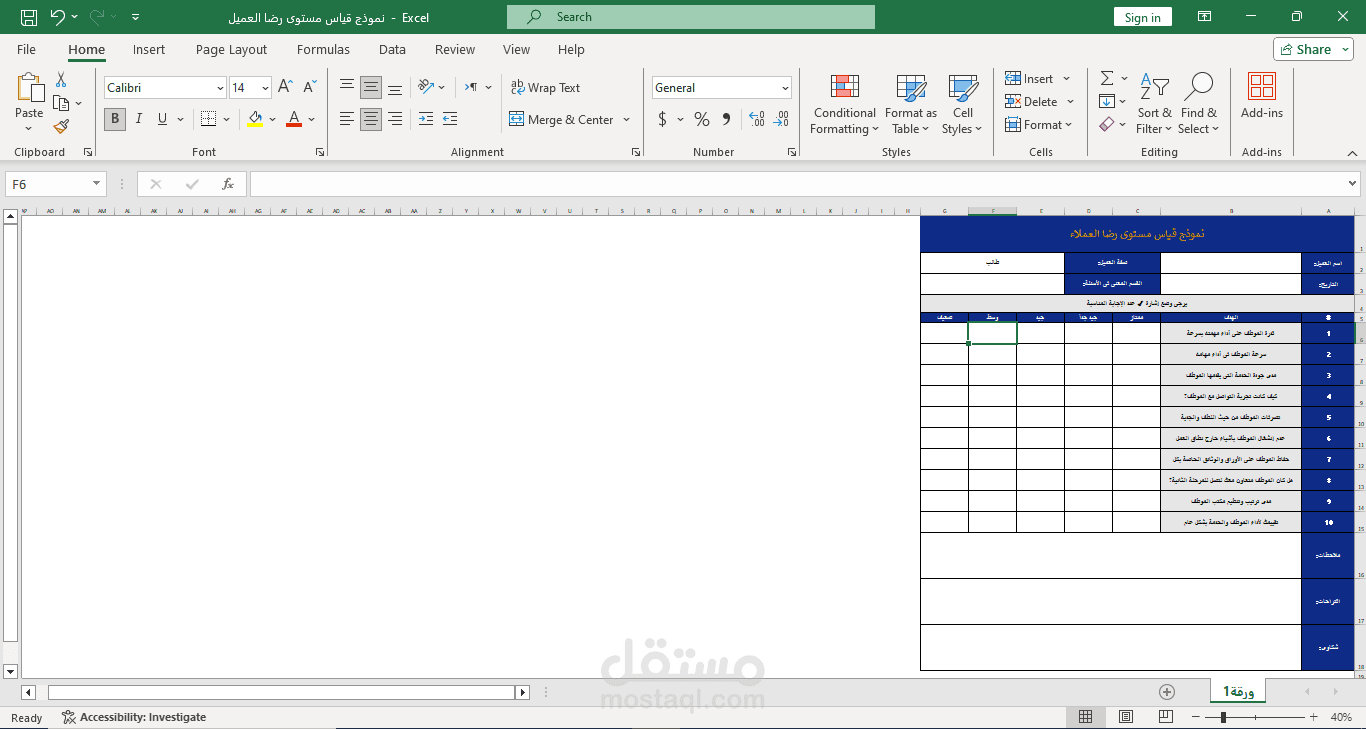Click the Align Right icon
1366x729 pixels.
pyautogui.click(x=395, y=119)
